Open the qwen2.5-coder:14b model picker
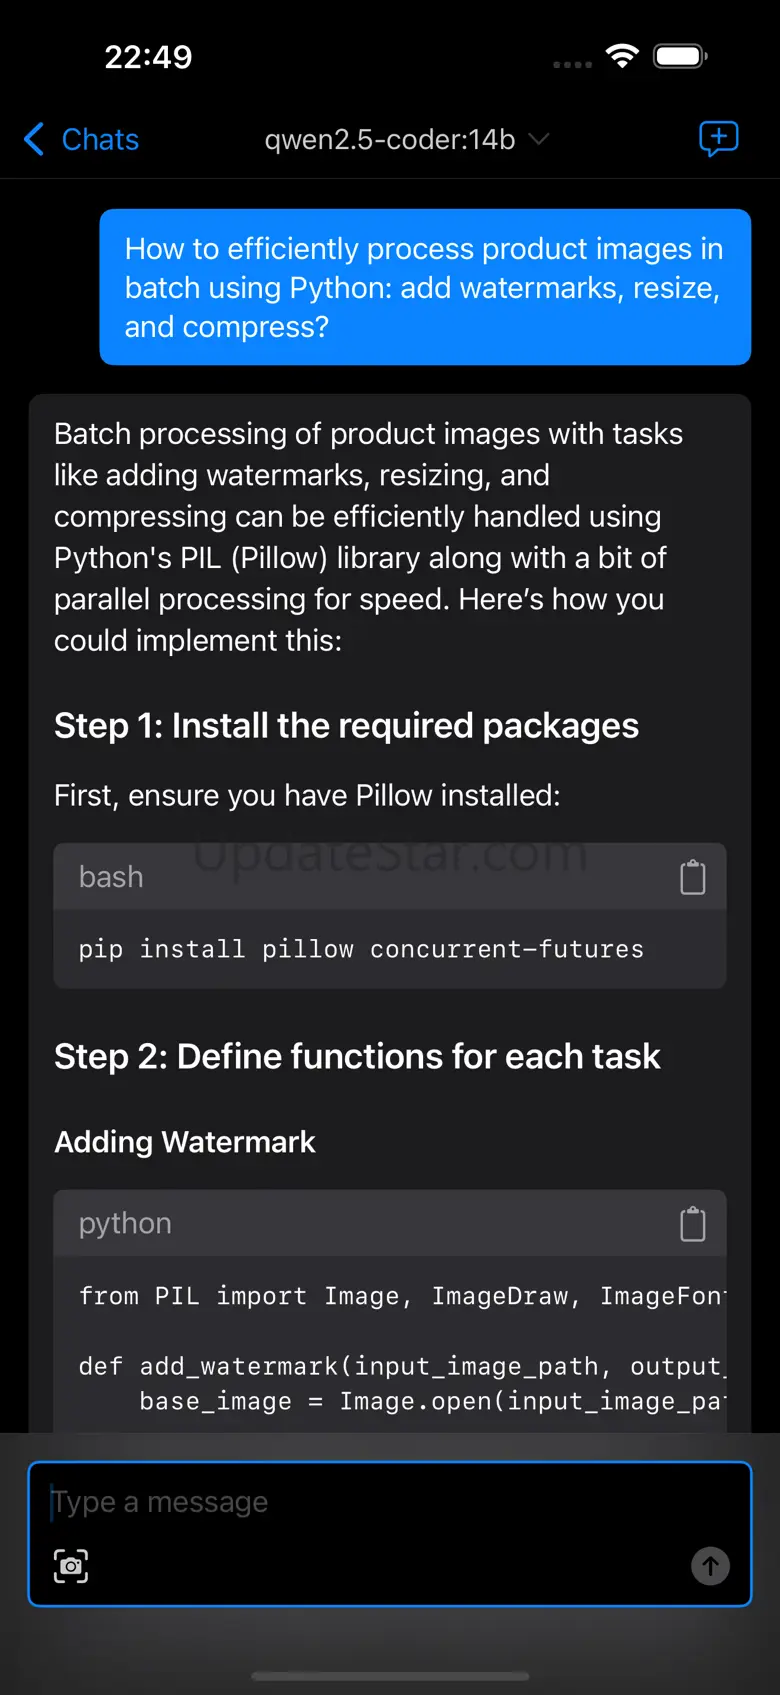 (x=390, y=139)
